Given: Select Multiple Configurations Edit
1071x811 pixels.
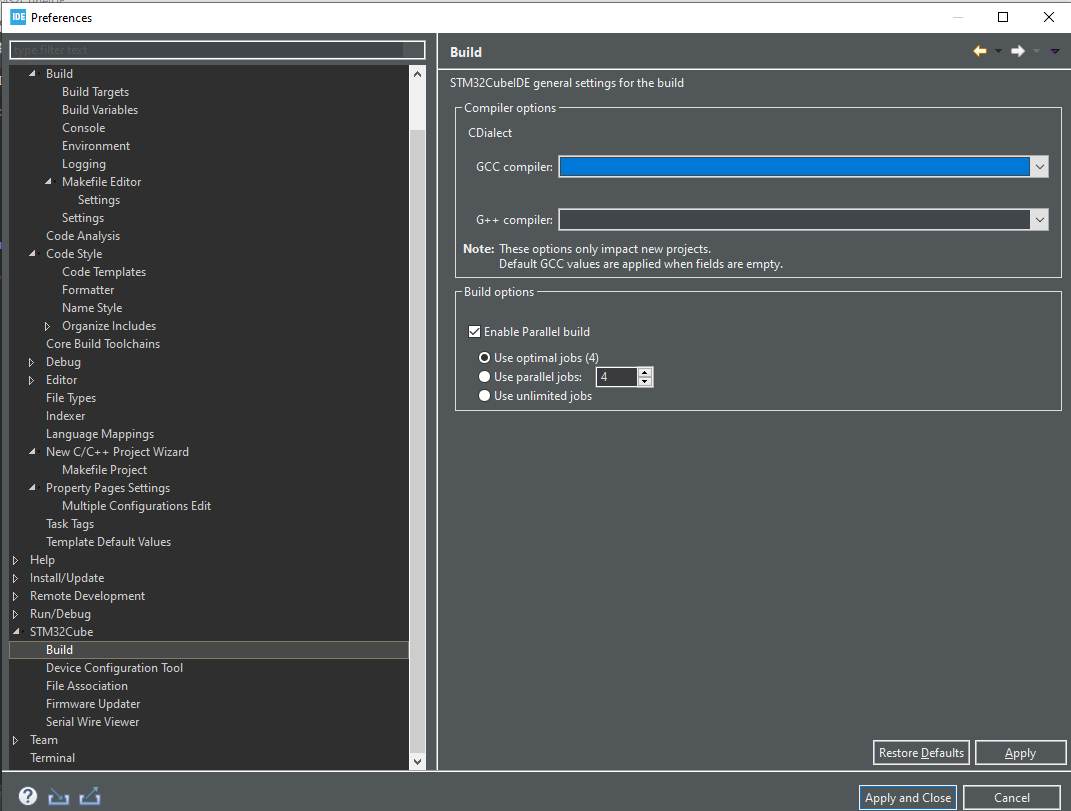Looking at the screenshot, I should point(136,506).
